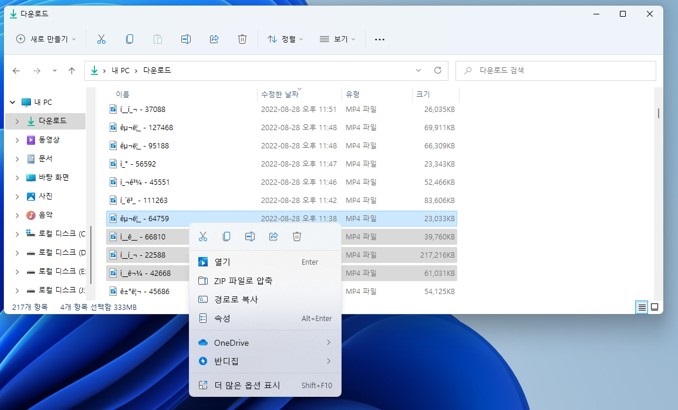Collapse the 내 PC tree node
The width and height of the screenshot is (678, 410).
(x=13, y=102)
